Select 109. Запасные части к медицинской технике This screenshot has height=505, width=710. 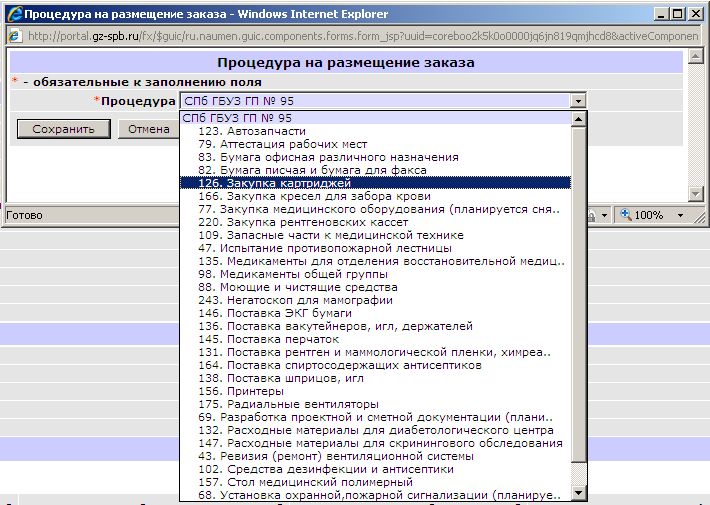(375, 235)
